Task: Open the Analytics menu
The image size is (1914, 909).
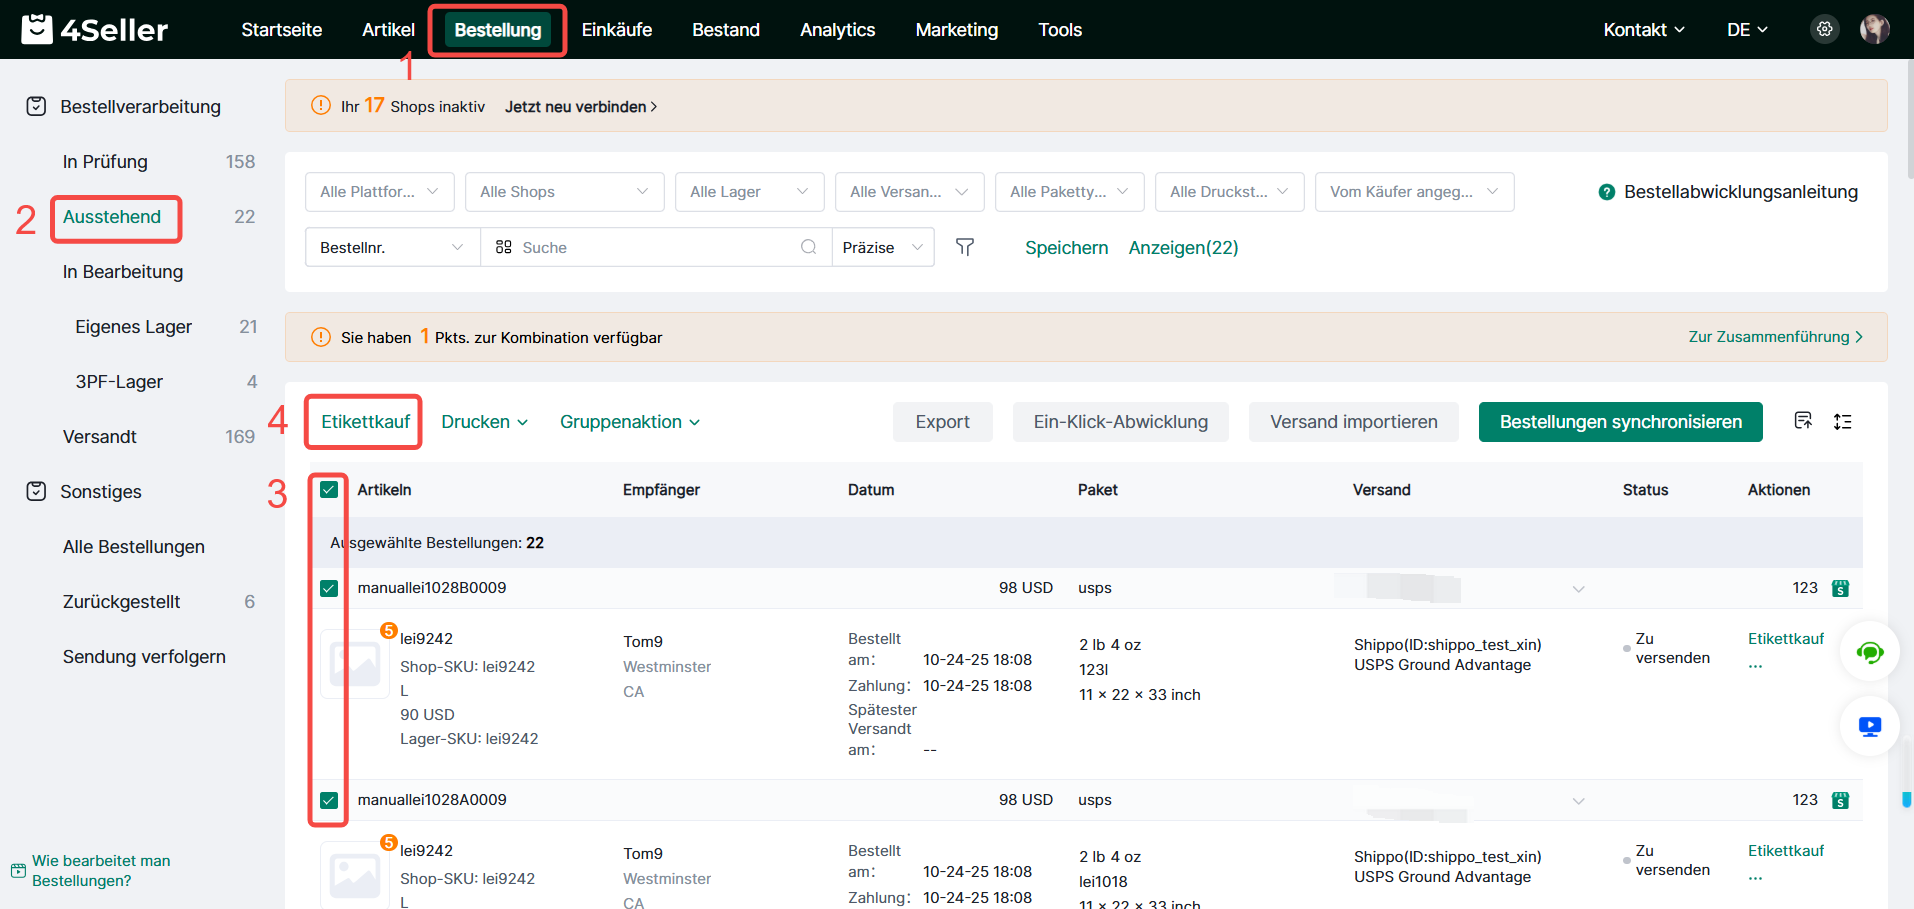Action: pos(837,30)
